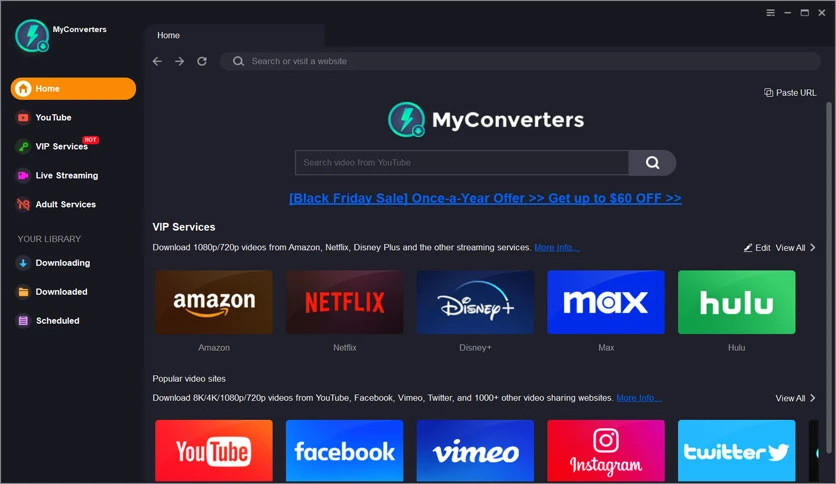Open the YouTube section in the sidebar
The height and width of the screenshot is (484, 836).
click(x=53, y=117)
